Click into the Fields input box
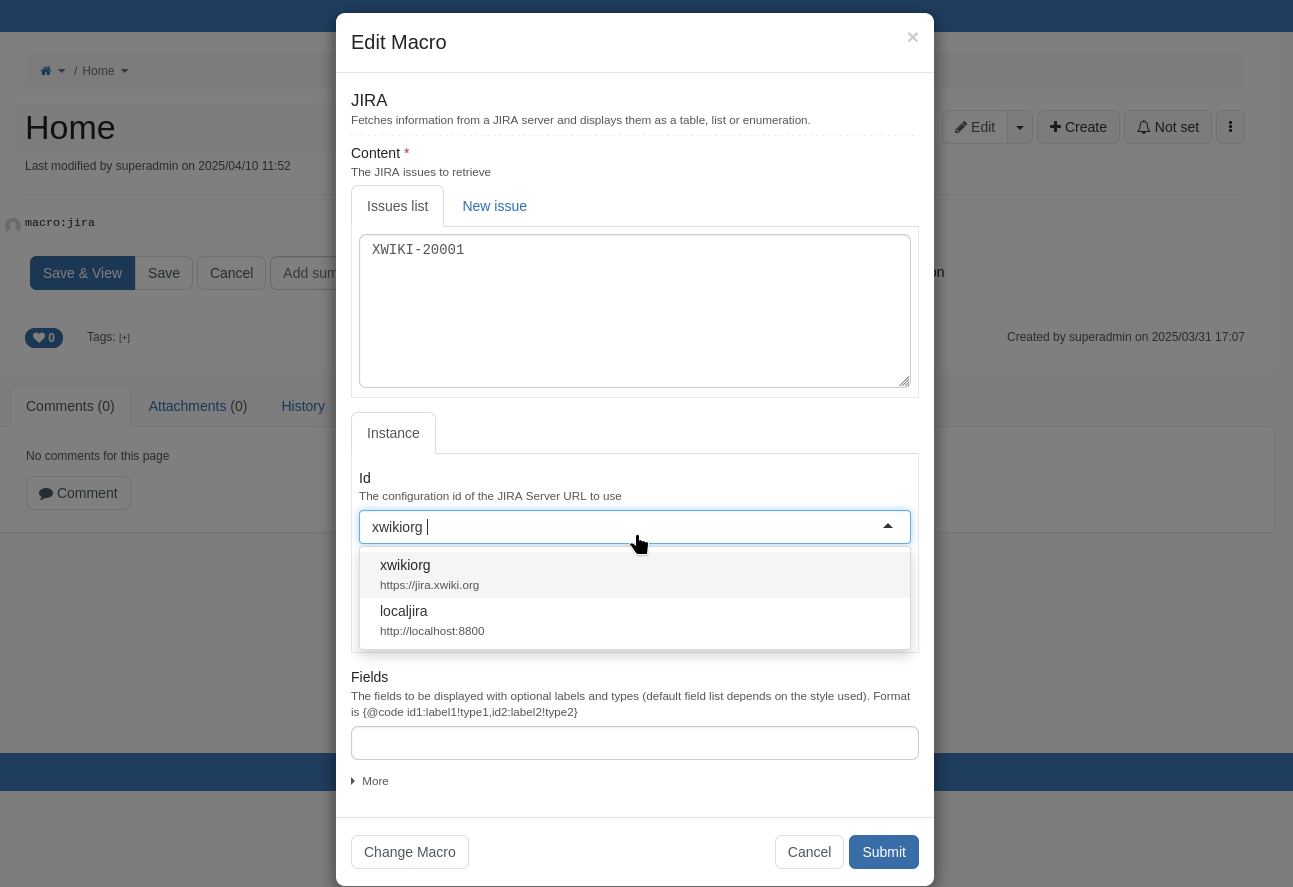Screen dimensions: 1293x887 635,743
